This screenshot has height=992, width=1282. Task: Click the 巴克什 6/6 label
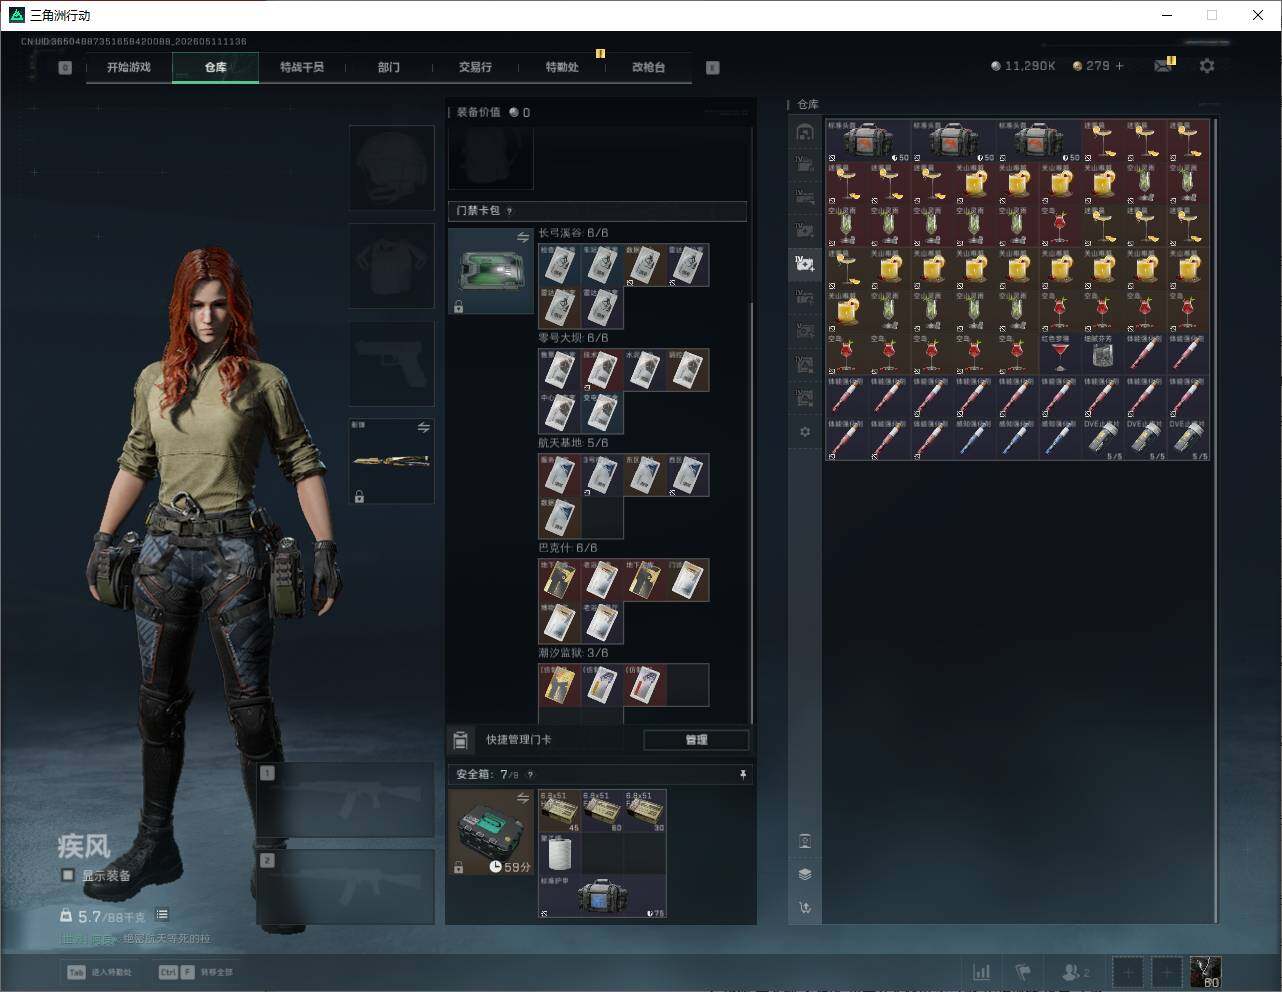tap(568, 548)
